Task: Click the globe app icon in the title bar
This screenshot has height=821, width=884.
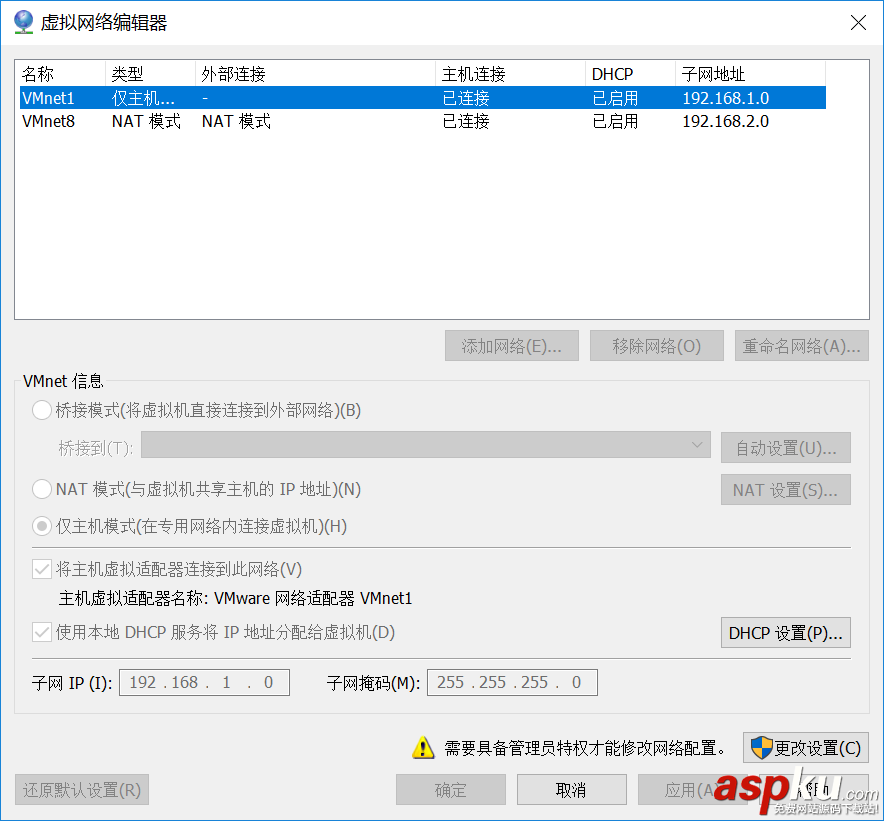Action: pyautogui.click(x=23, y=23)
